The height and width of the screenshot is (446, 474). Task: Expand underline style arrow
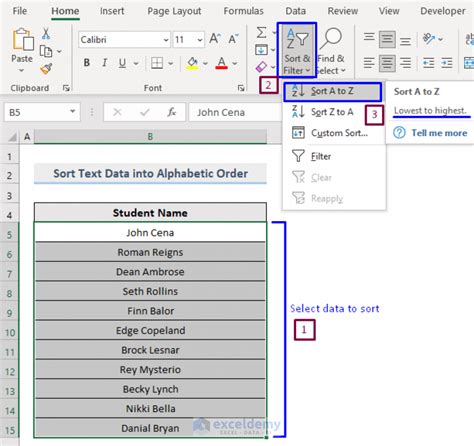point(136,63)
